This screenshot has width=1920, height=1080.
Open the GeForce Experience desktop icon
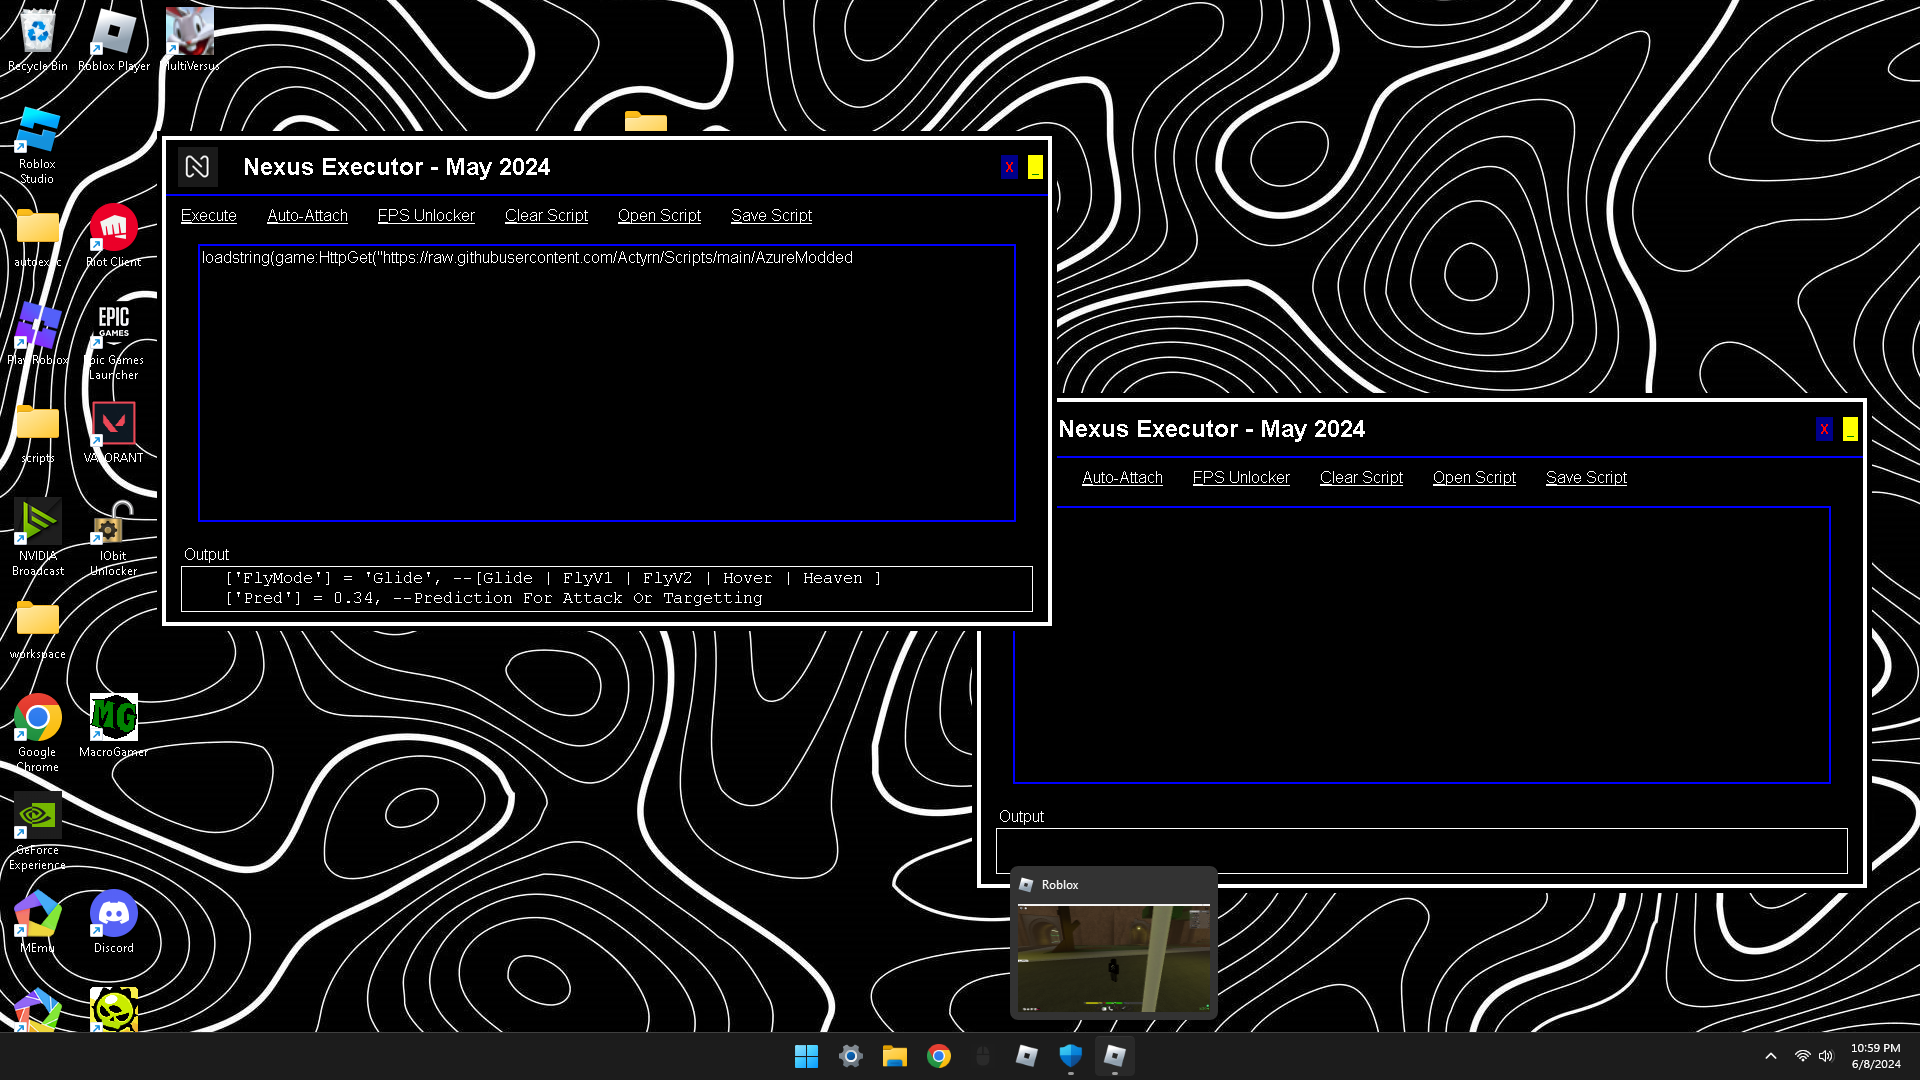tap(37, 816)
